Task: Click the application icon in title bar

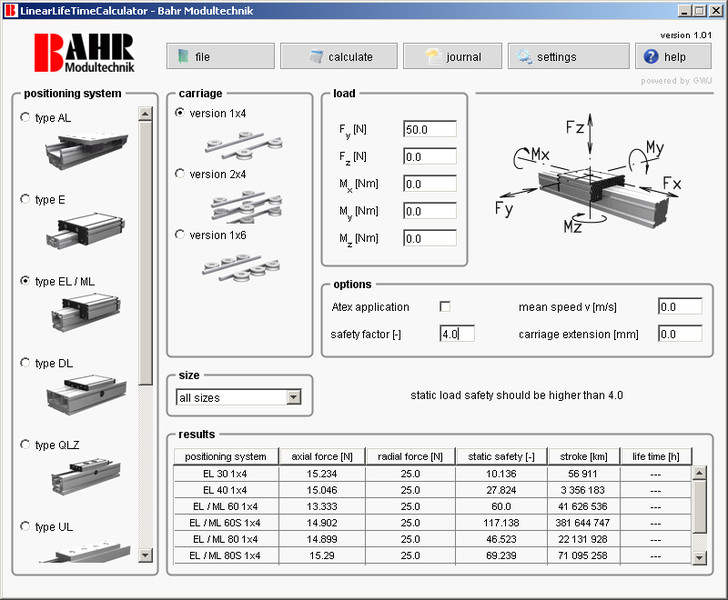Action: (x=10, y=10)
